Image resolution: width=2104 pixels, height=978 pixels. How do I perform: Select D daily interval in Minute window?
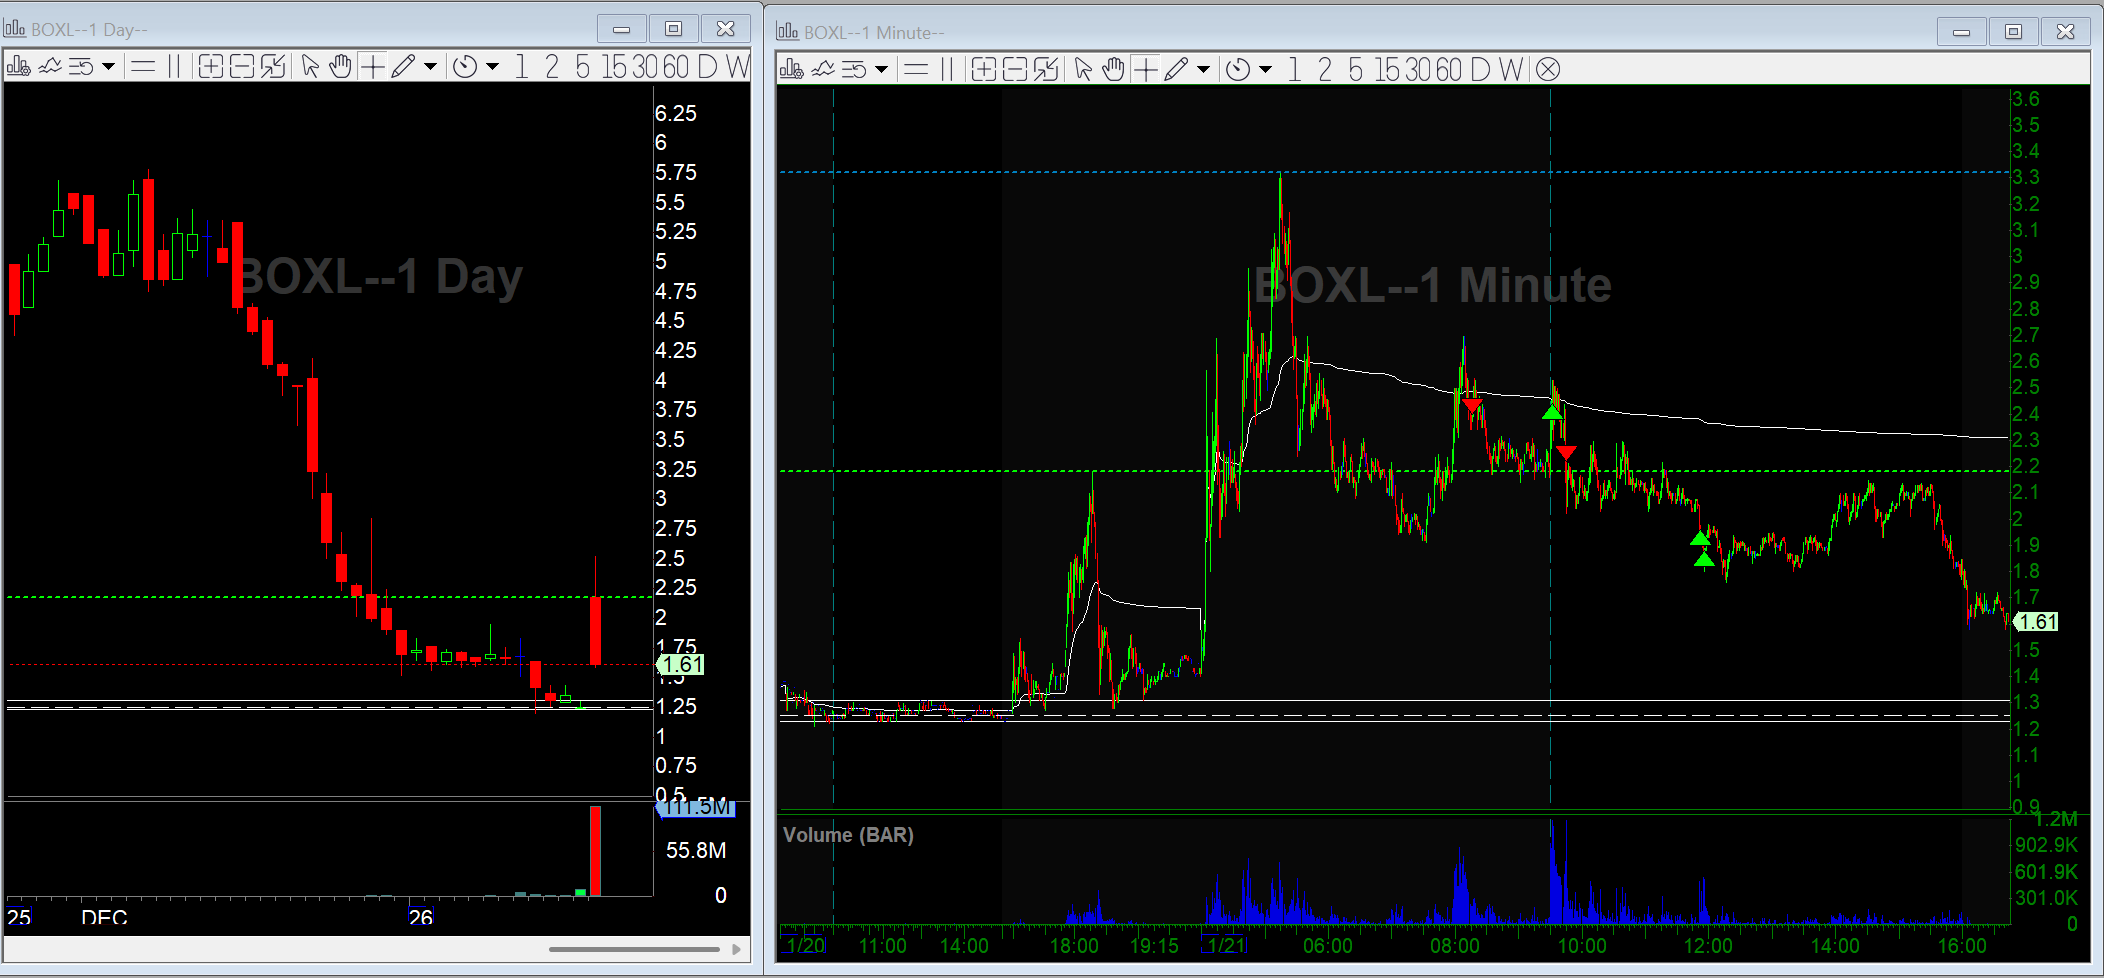tap(1481, 69)
